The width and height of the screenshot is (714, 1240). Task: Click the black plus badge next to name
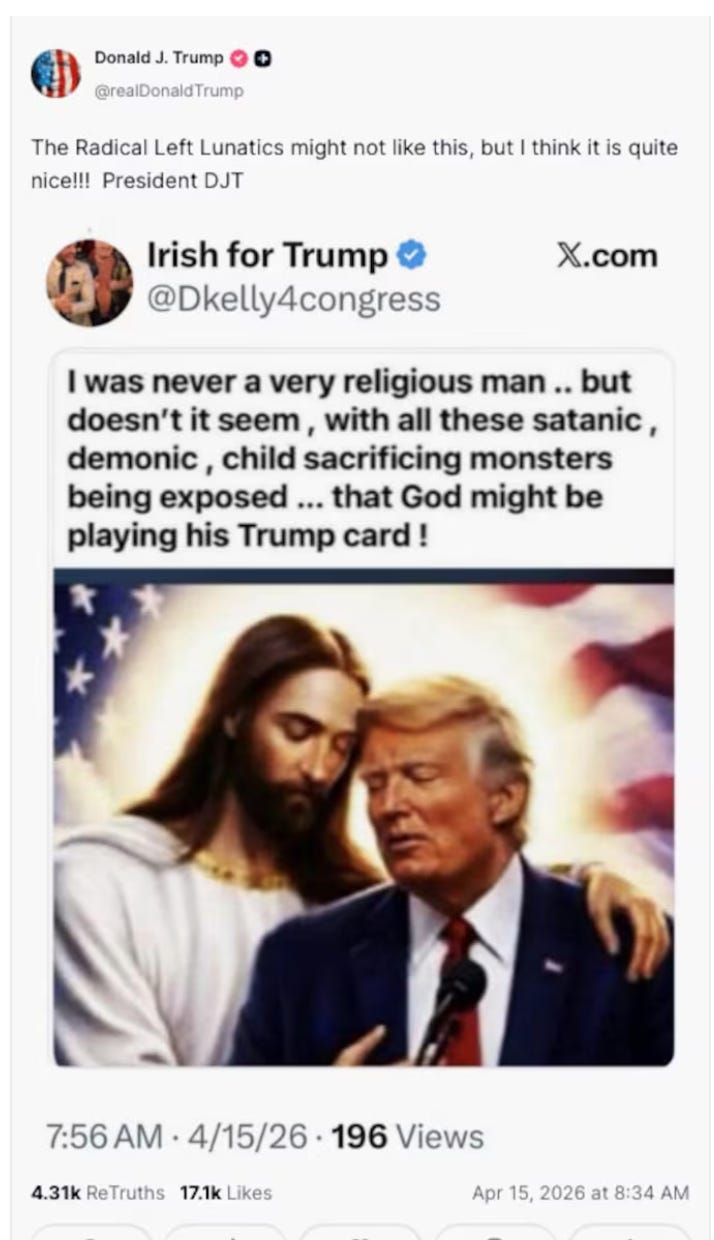pyautogui.click(x=263, y=59)
